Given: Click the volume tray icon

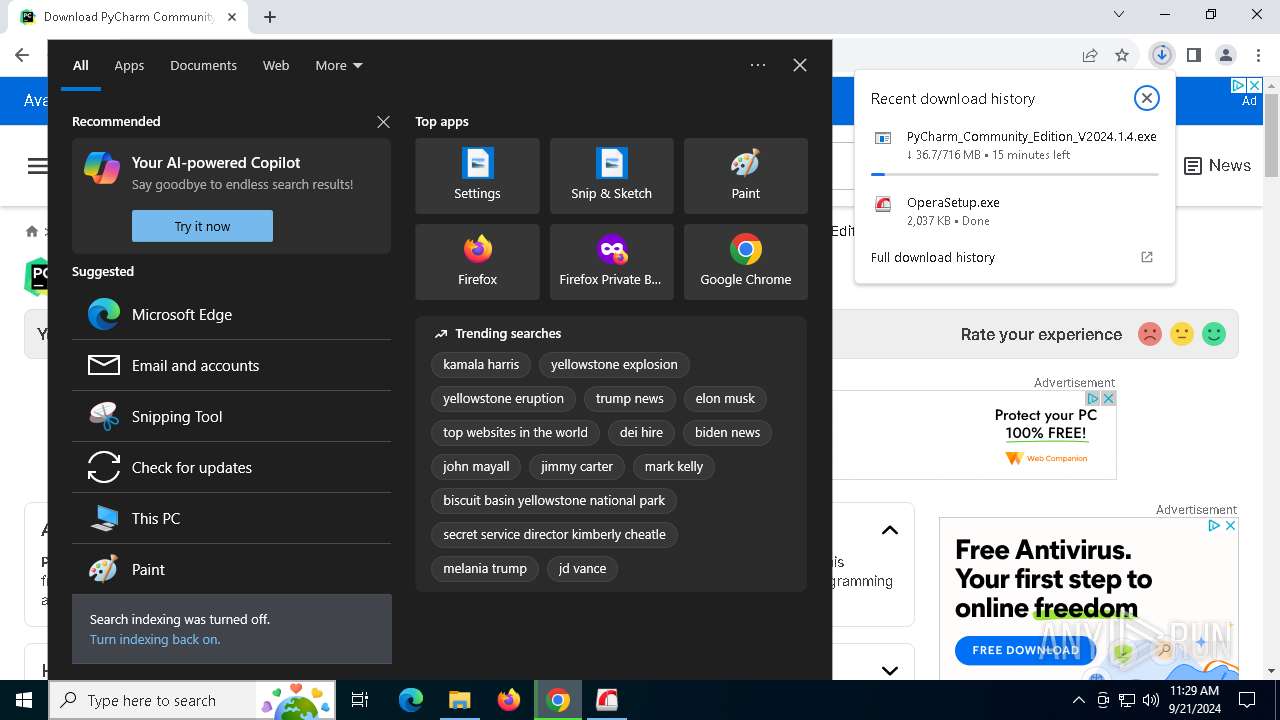Looking at the screenshot, I should tap(1151, 700).
